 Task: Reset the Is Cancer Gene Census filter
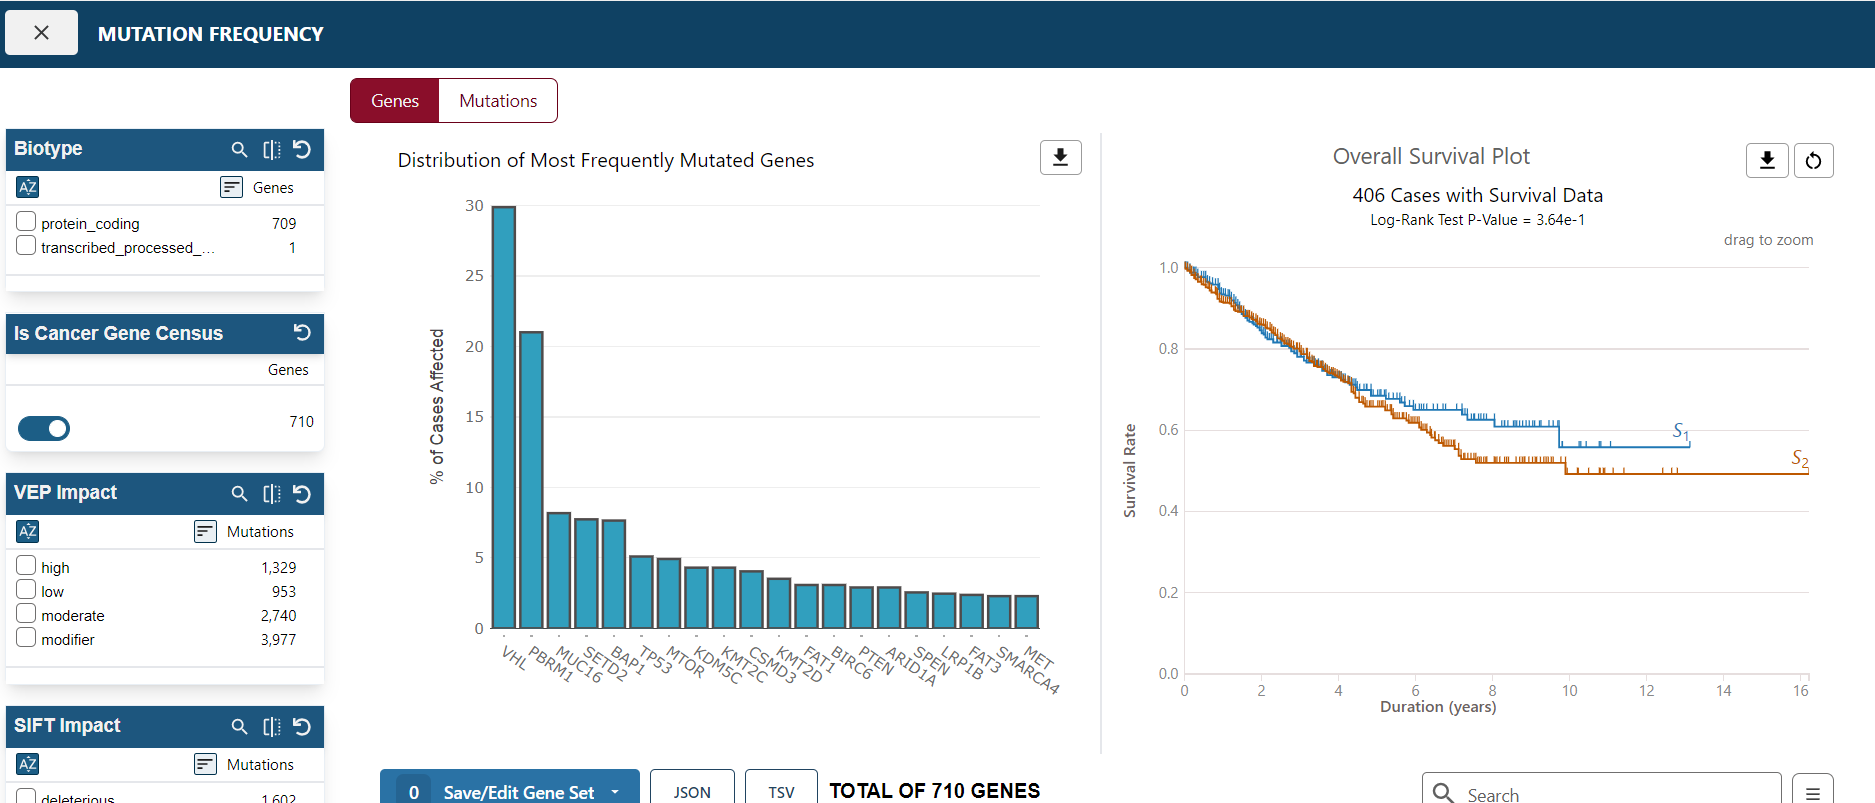click(302, 333)
